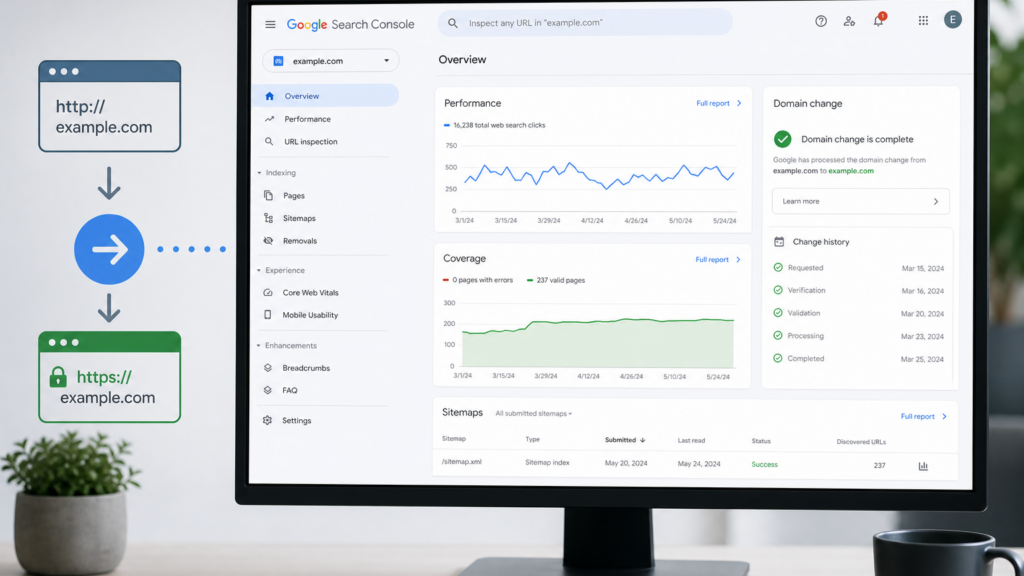Open the notifications bell
1024x576 pixels.
(x=878, y=21)
